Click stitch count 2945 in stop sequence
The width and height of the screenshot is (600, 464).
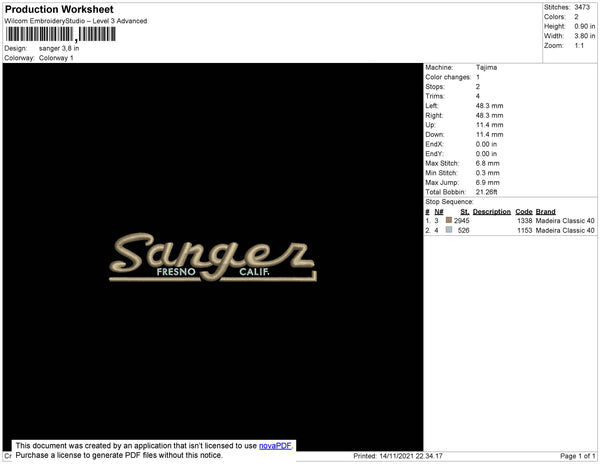click(x=461, y=221)
